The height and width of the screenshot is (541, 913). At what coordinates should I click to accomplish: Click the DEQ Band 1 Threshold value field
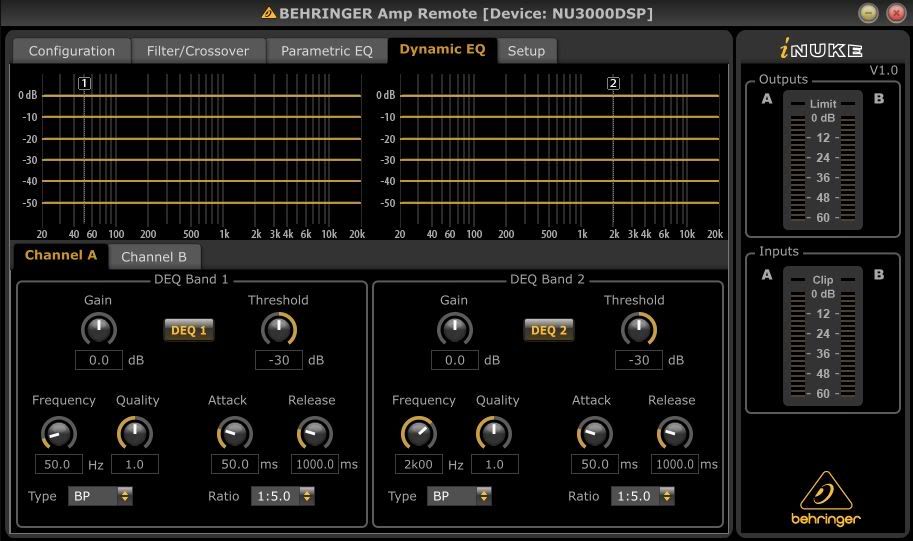click(x=279, y=360)
